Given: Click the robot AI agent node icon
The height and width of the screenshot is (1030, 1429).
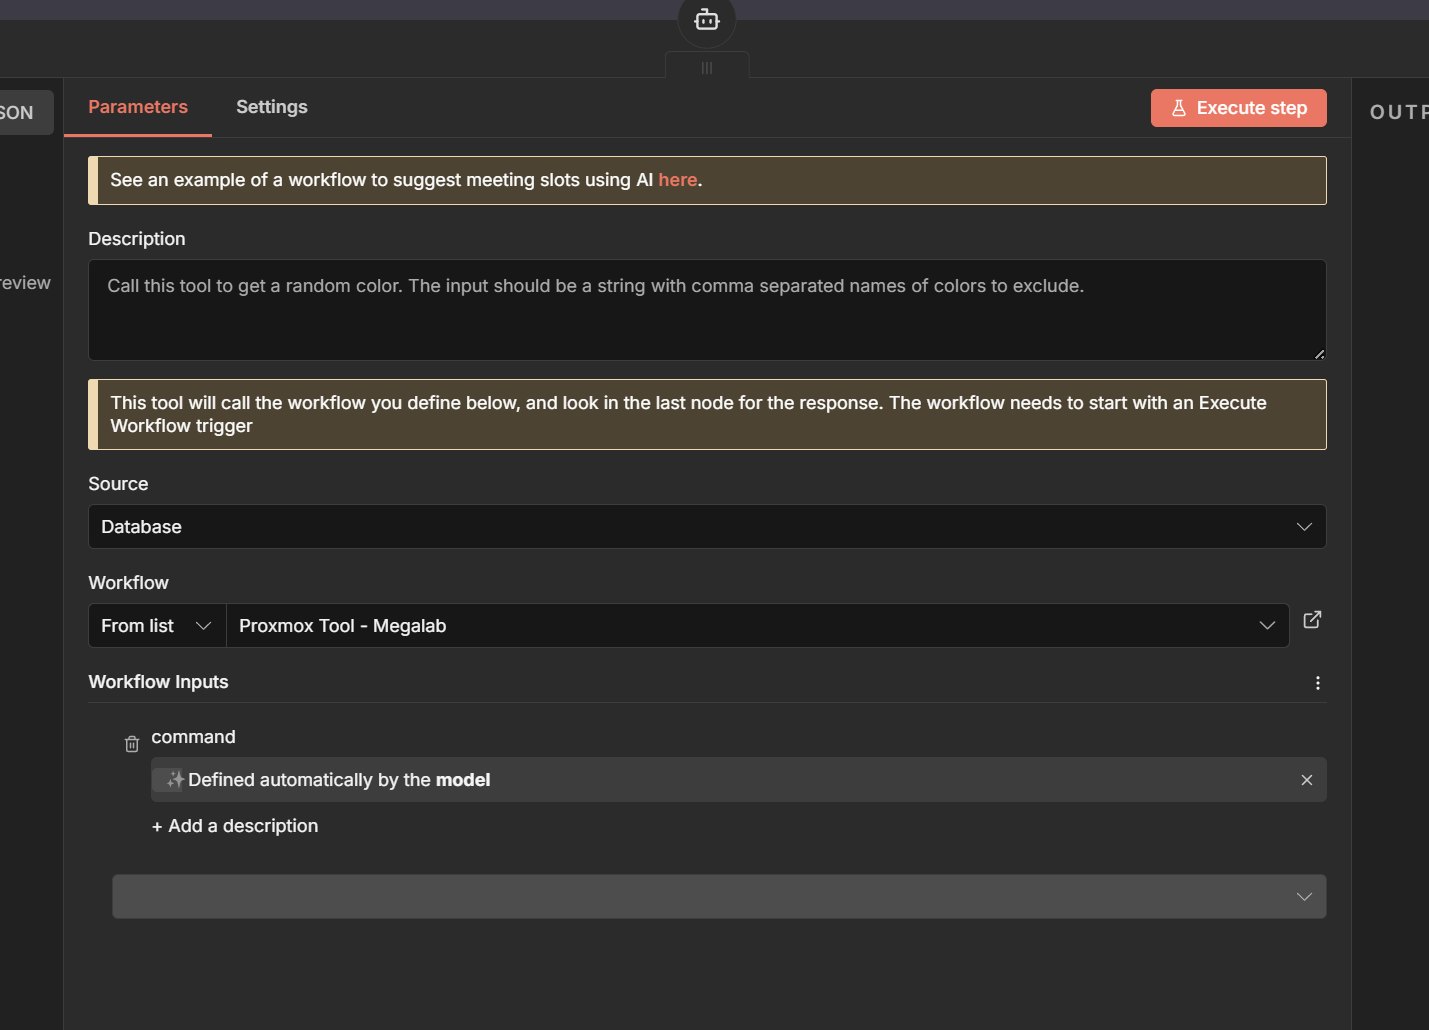Looking at the screenshot, I should [707, 20].
